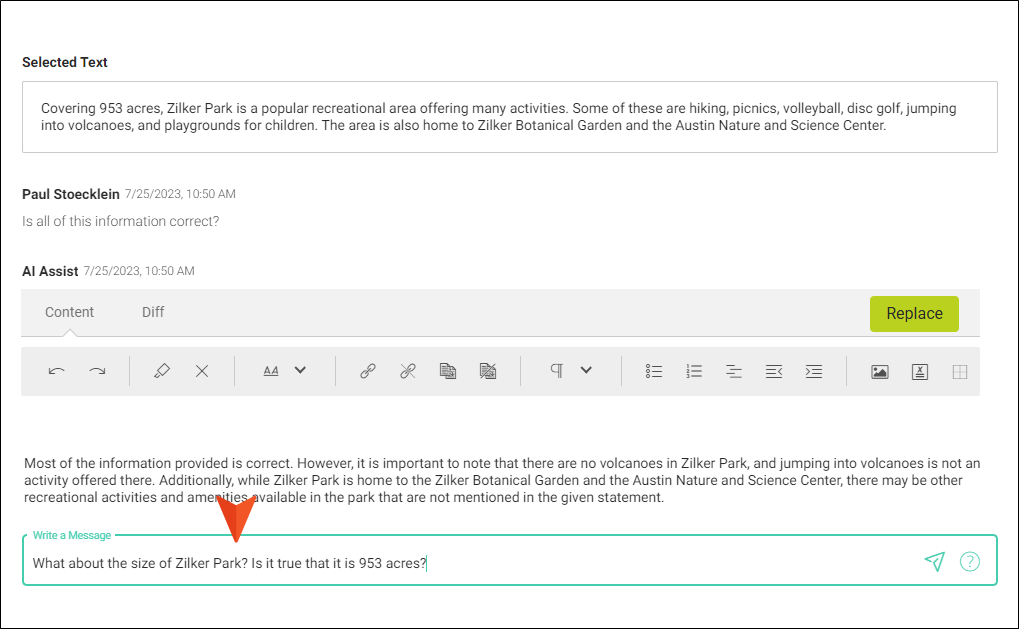Click the paste as plain text icon

coord(488,371)
